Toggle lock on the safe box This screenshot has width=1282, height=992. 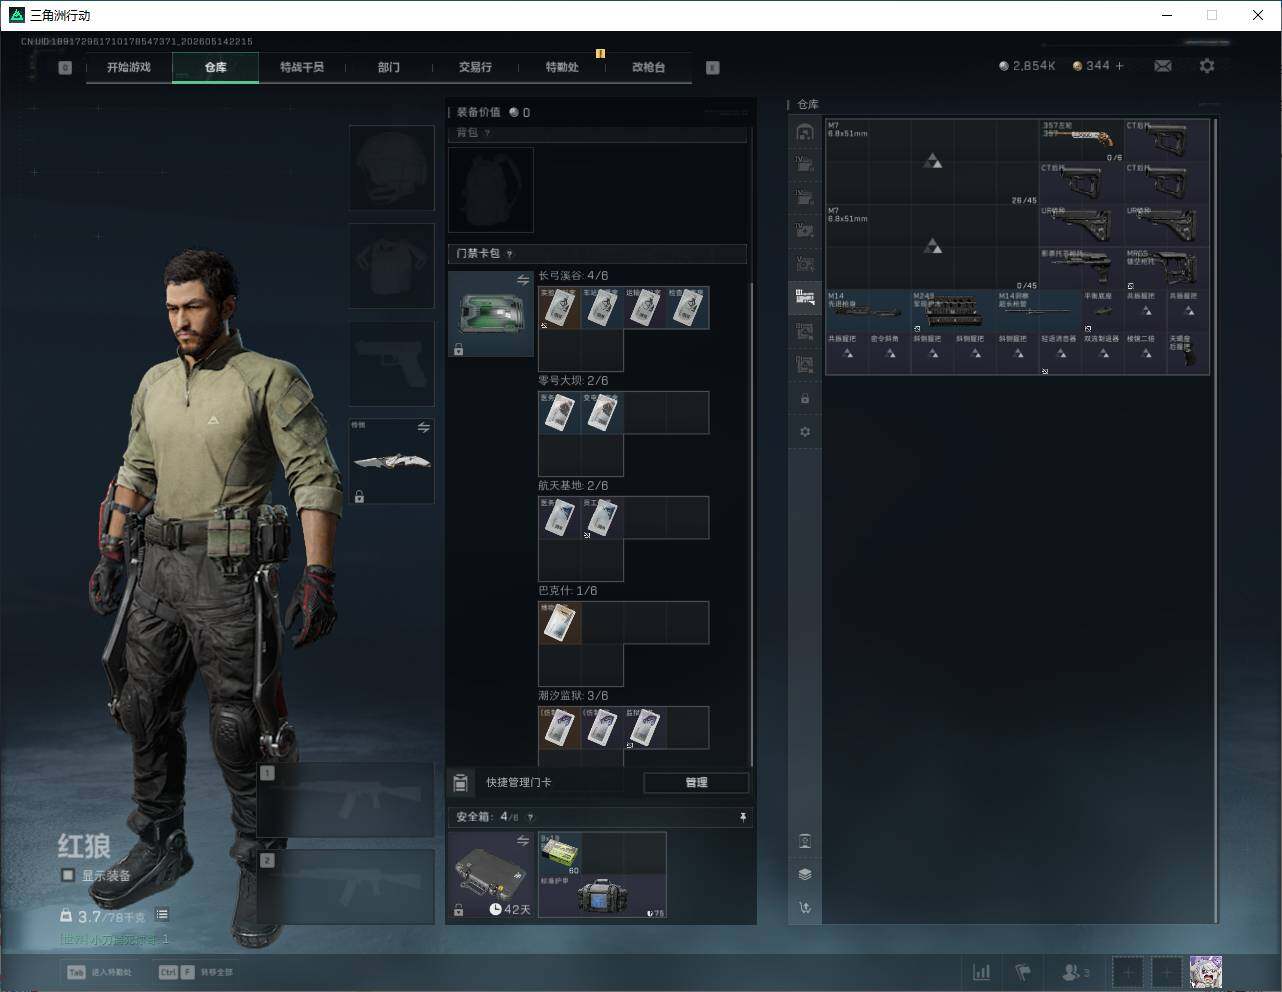(459, 910)
